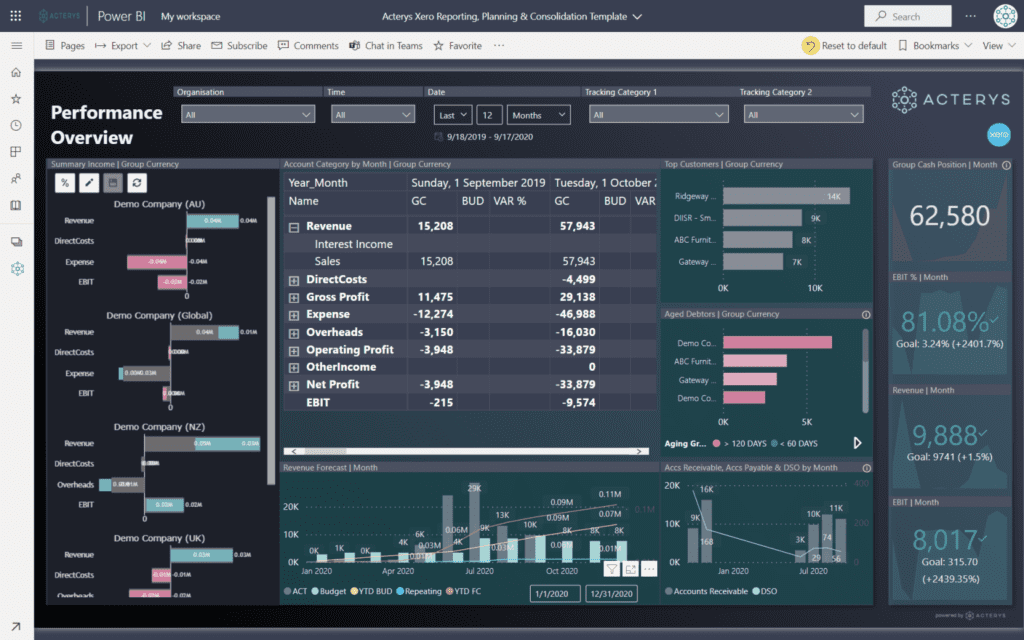Click the filter icon on Revenue Forecast chart
The height and width of the screenshot is (640, 1024).
pyautogui.click(x=612, y=569)
